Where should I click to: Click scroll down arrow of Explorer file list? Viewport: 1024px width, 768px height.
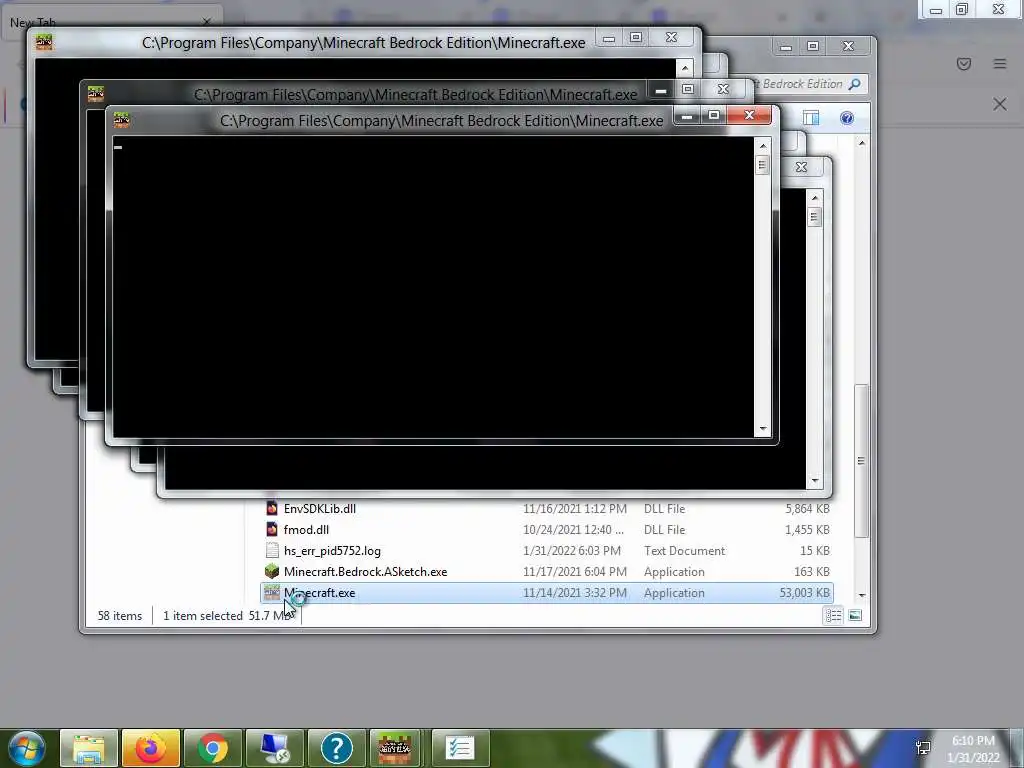[862, 595]
